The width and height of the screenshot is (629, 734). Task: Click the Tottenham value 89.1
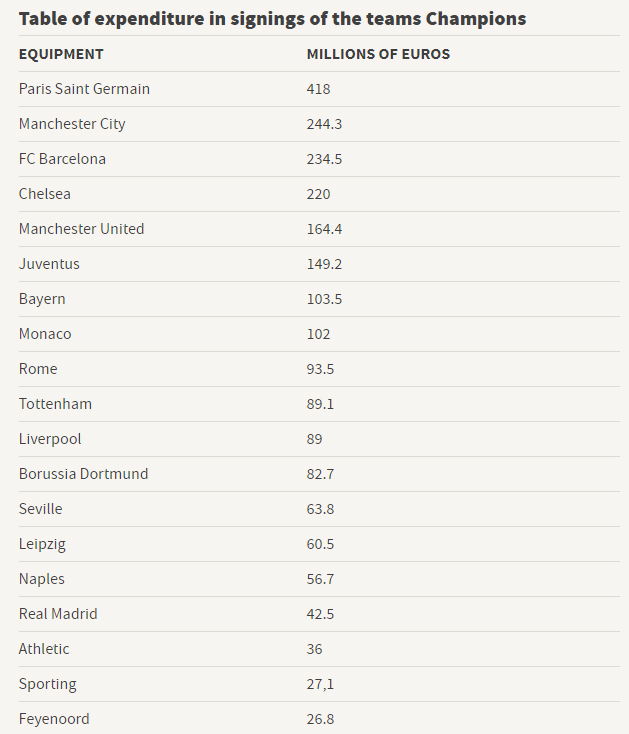pos(320,404)
